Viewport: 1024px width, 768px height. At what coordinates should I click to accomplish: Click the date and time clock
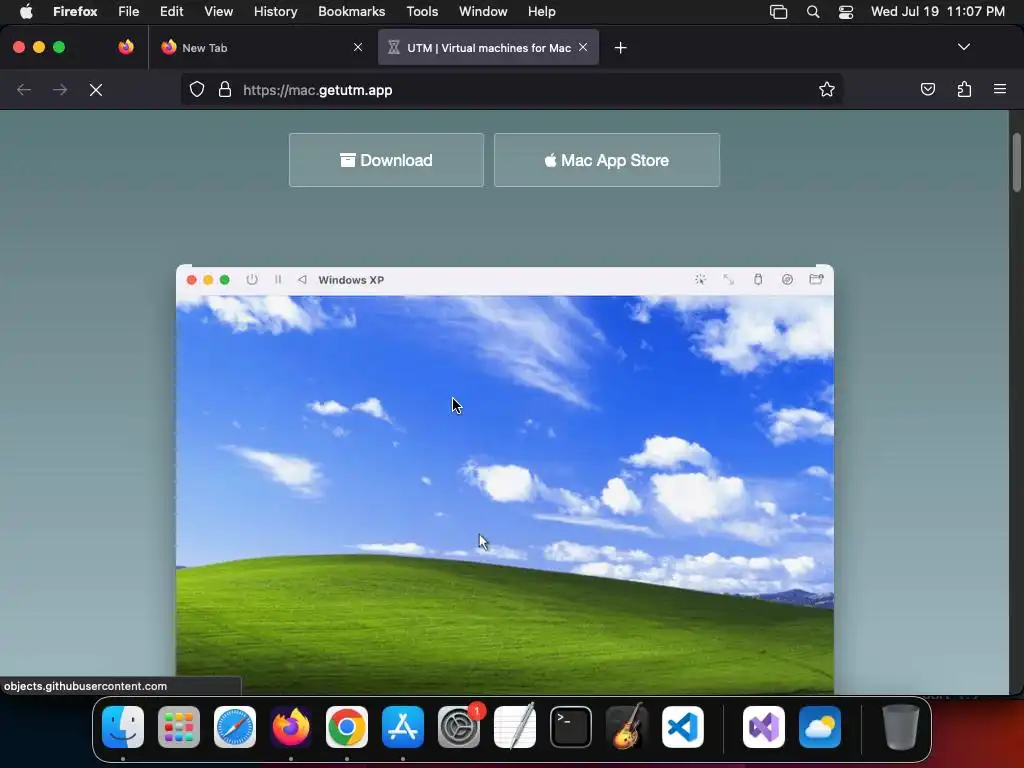click(938, 12)
